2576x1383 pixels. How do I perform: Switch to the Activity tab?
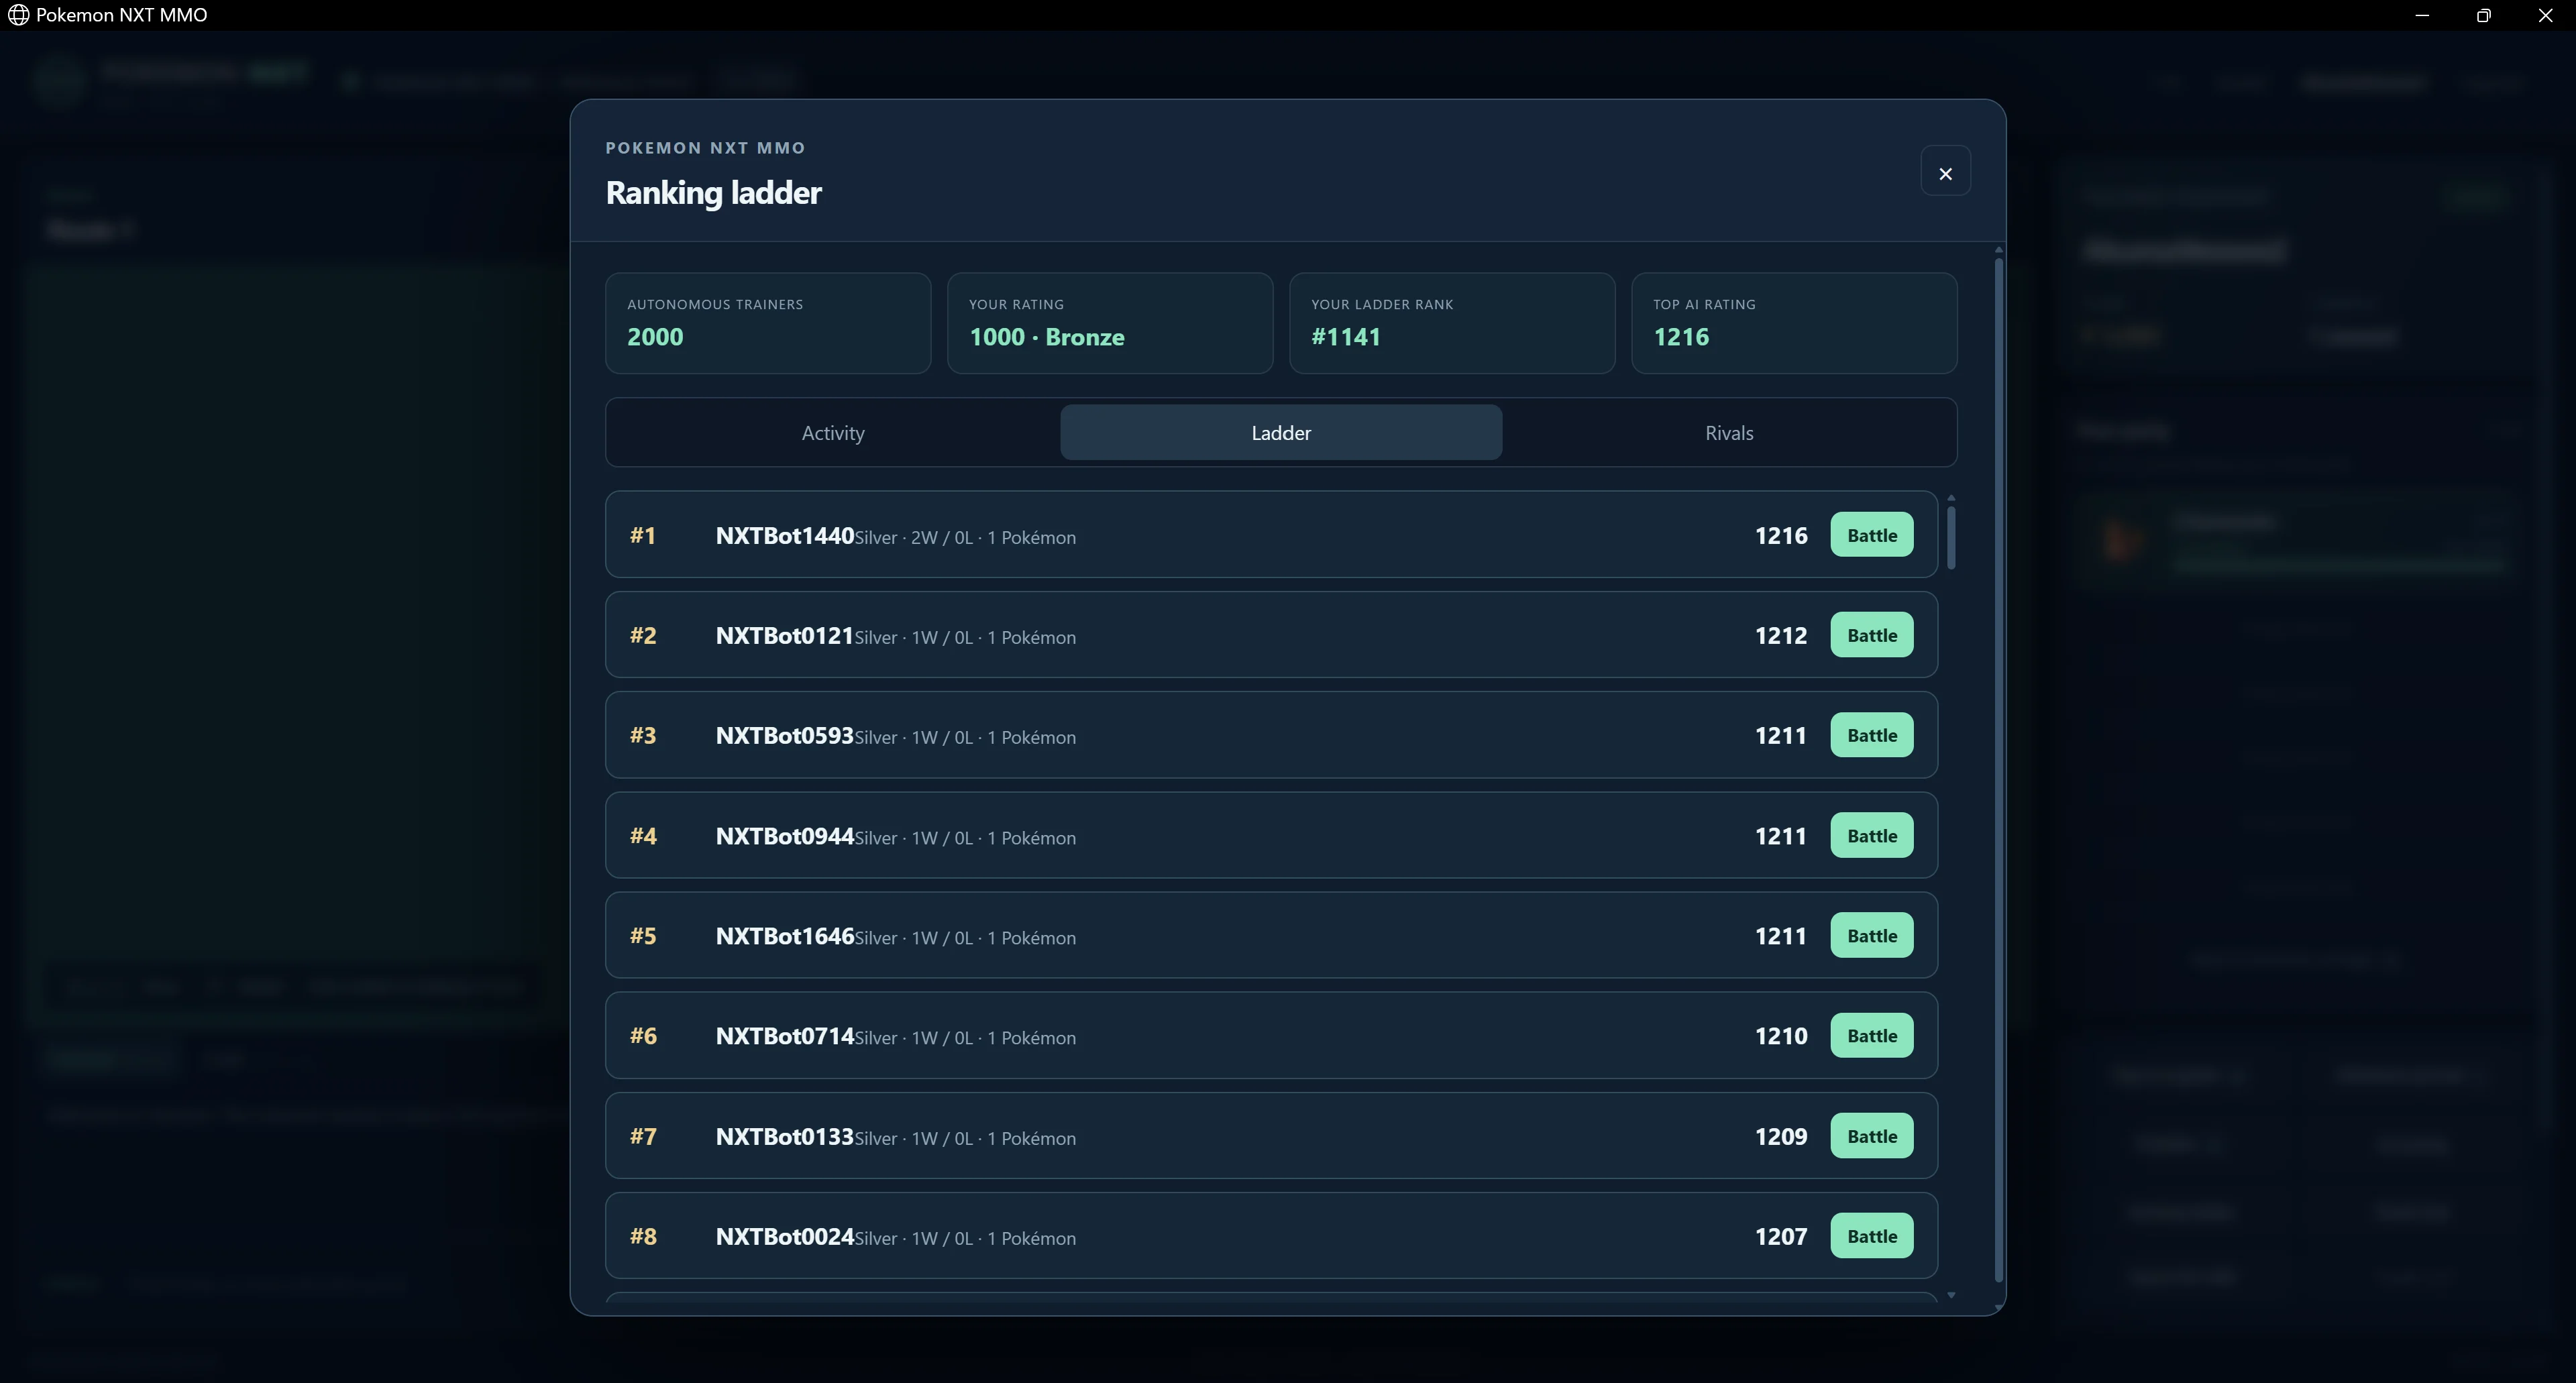(x=833, y=433)
